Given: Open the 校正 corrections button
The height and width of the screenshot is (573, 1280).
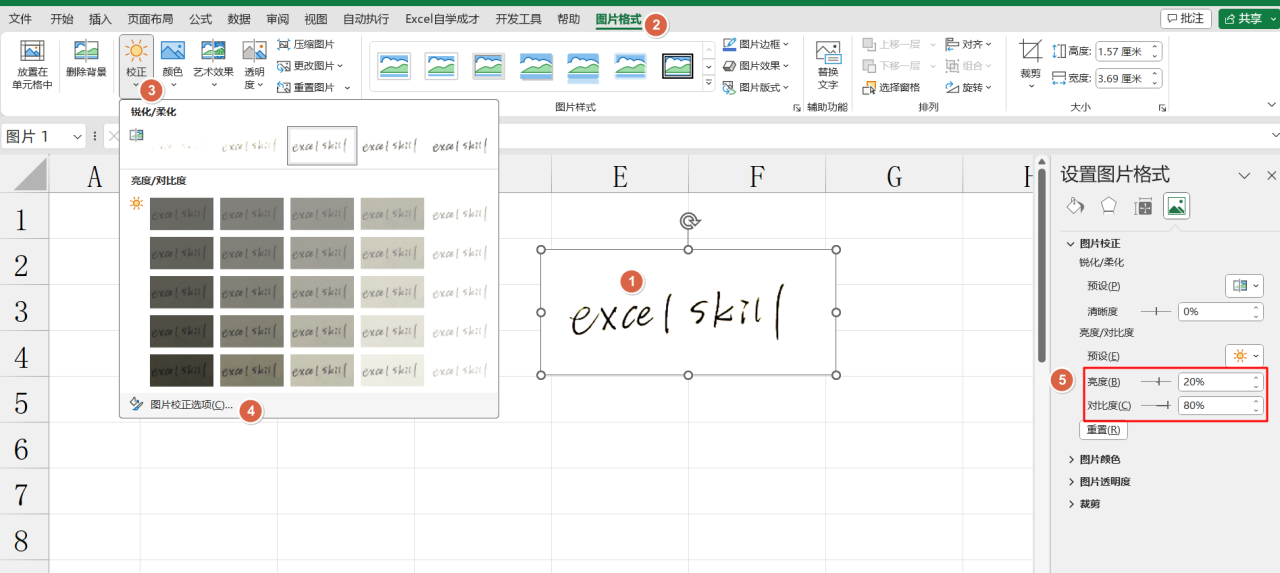Looking at the screenshot, I should point(136,64).
